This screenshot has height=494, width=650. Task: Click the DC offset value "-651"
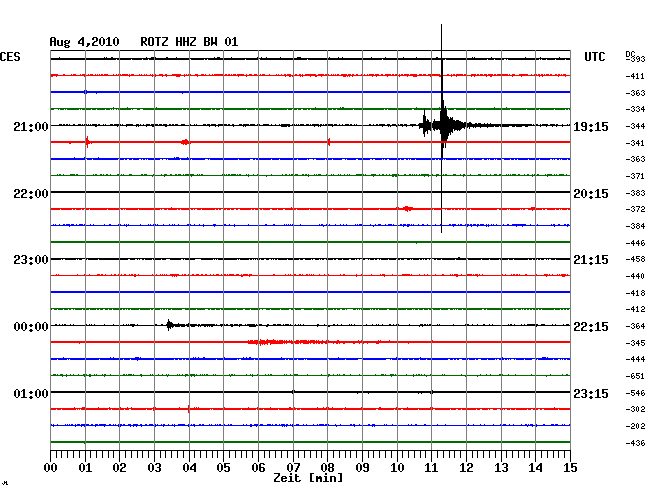pyautogui.click(x=635, y=376)
